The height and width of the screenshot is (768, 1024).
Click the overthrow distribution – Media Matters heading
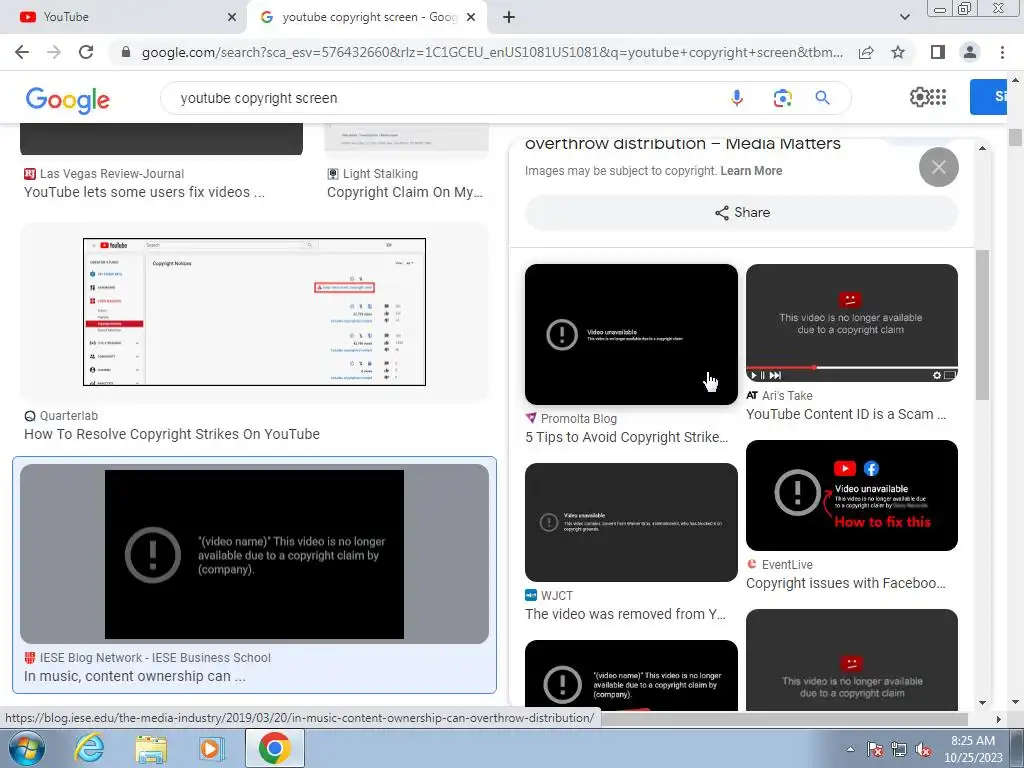pyautogui.click(x=682, y=144)
